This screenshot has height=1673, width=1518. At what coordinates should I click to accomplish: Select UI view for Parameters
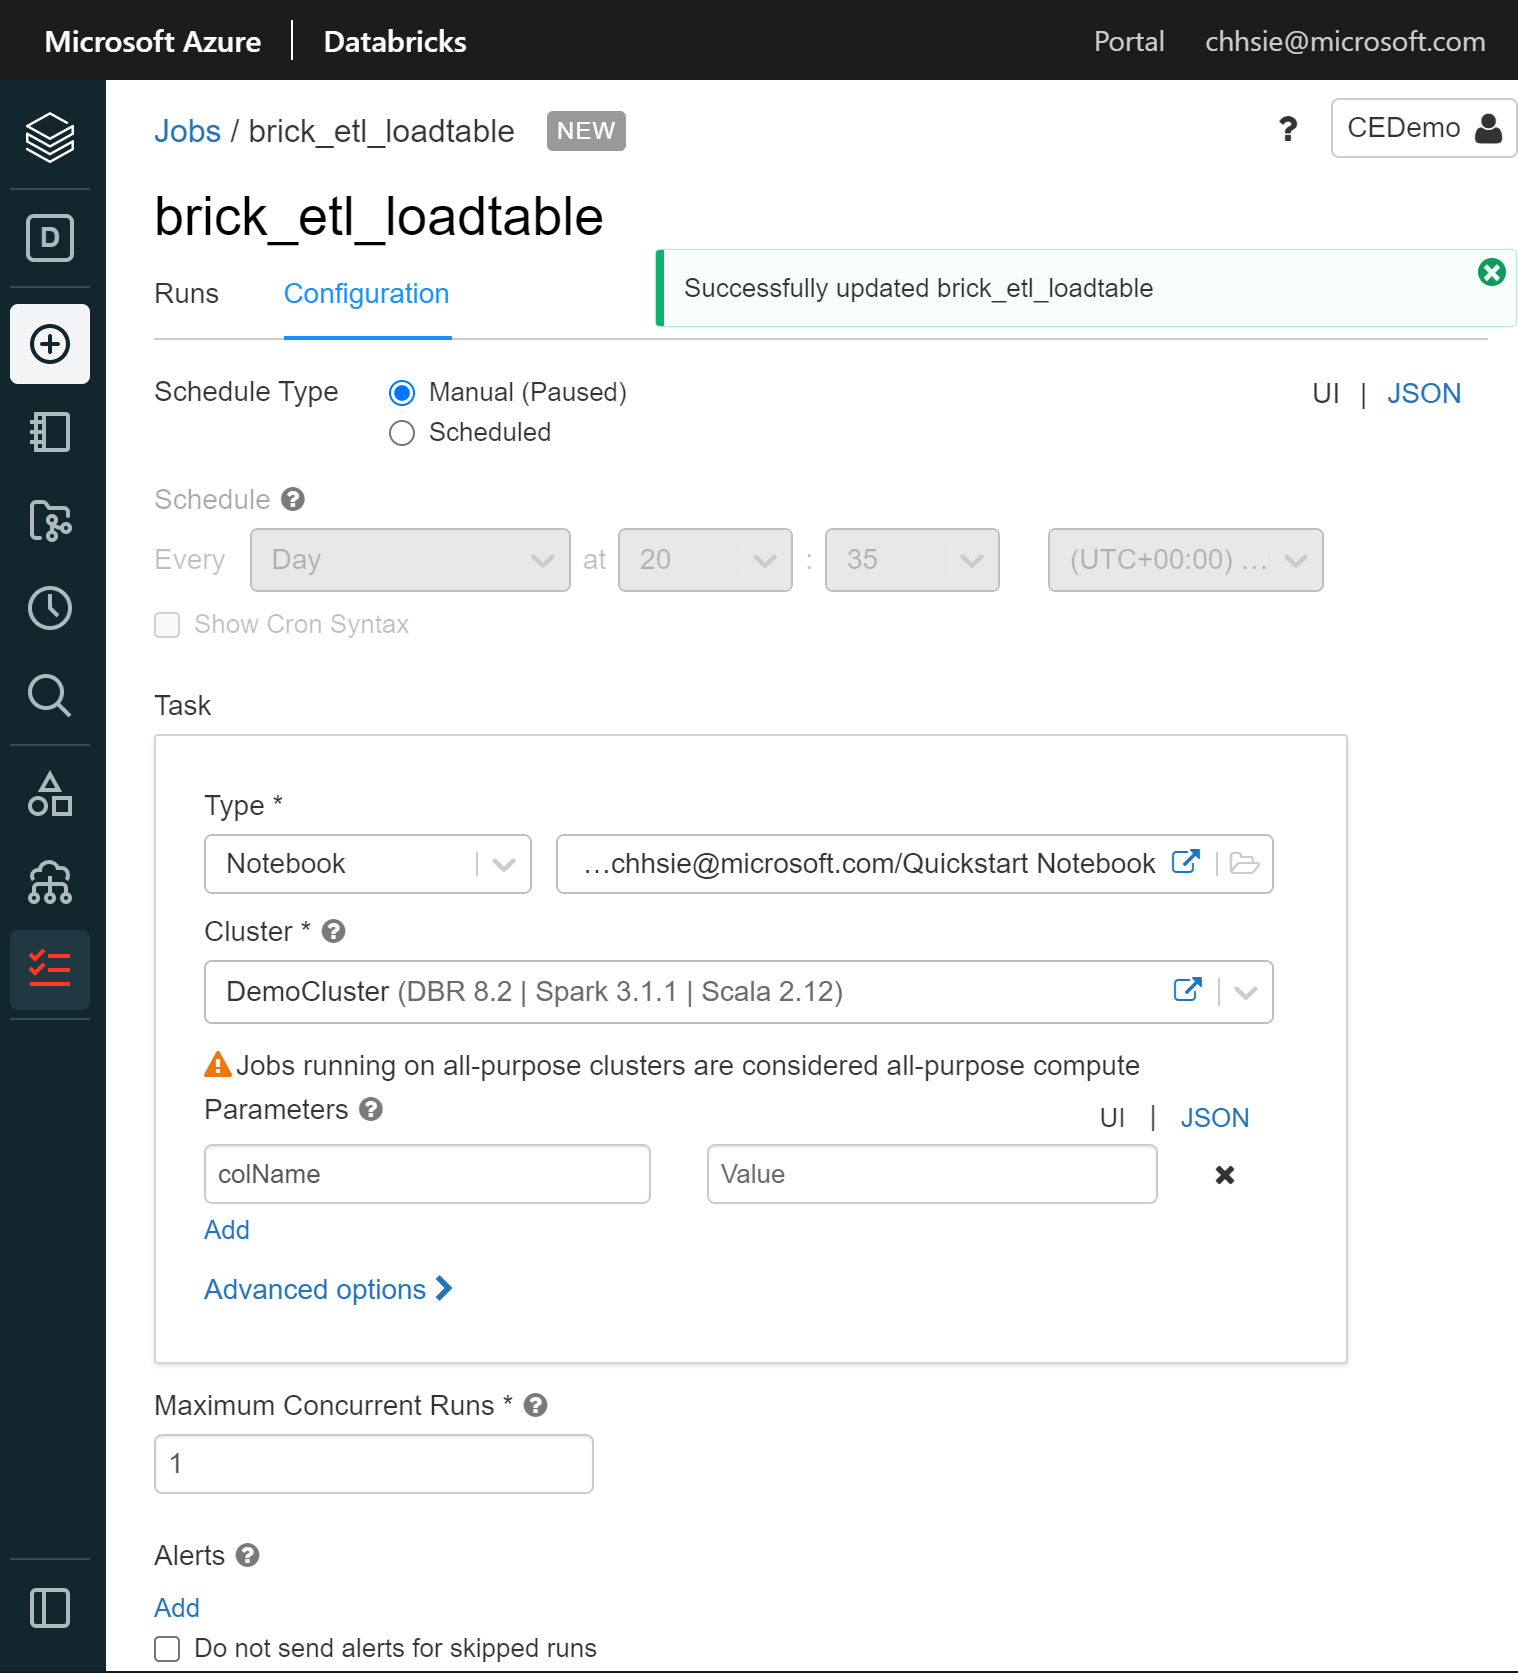pyautogui.click(x=1112, y=1117)
